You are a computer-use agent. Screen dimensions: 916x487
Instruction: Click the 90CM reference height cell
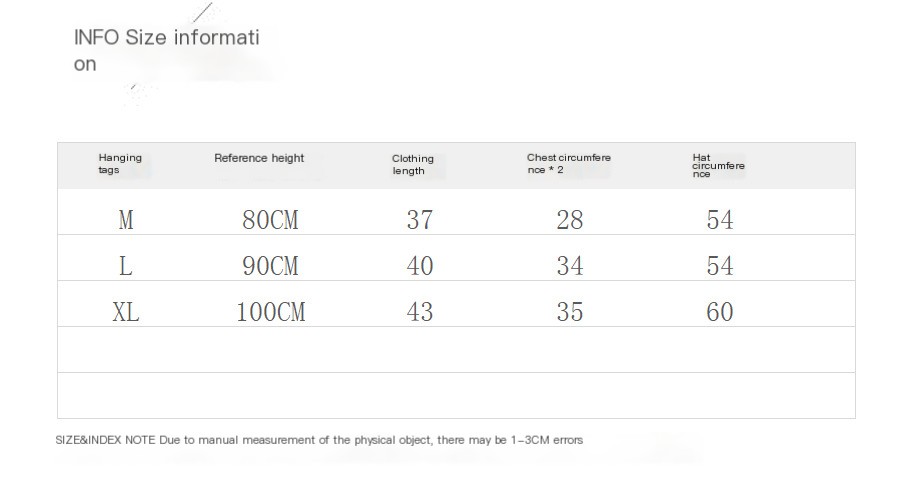[270, 266]
